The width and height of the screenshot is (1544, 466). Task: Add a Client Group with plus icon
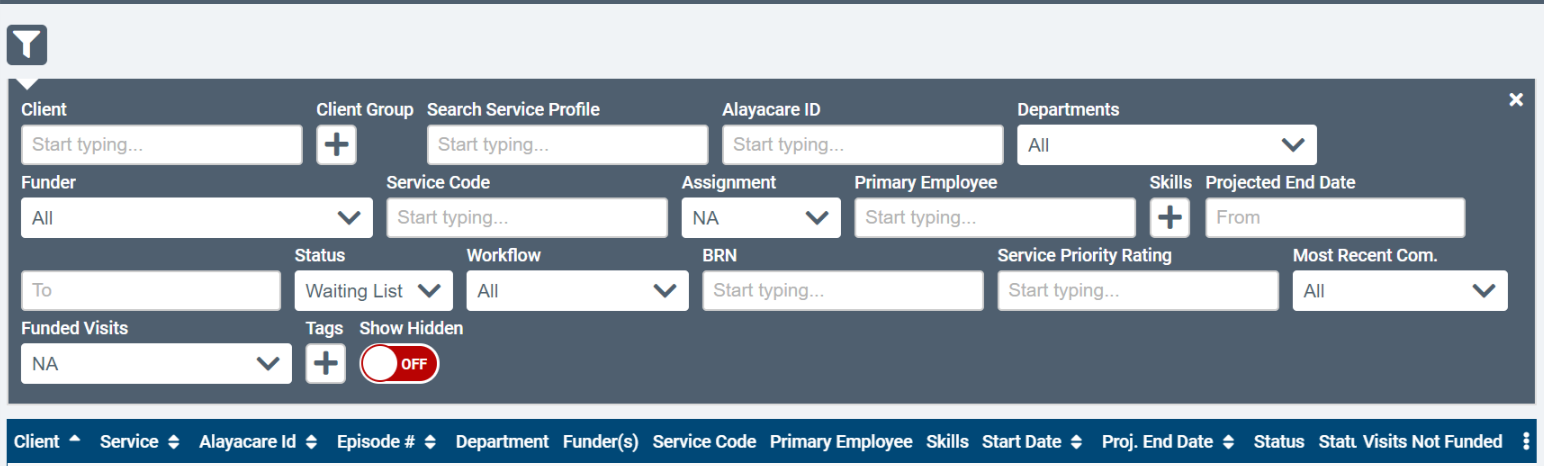337,145
